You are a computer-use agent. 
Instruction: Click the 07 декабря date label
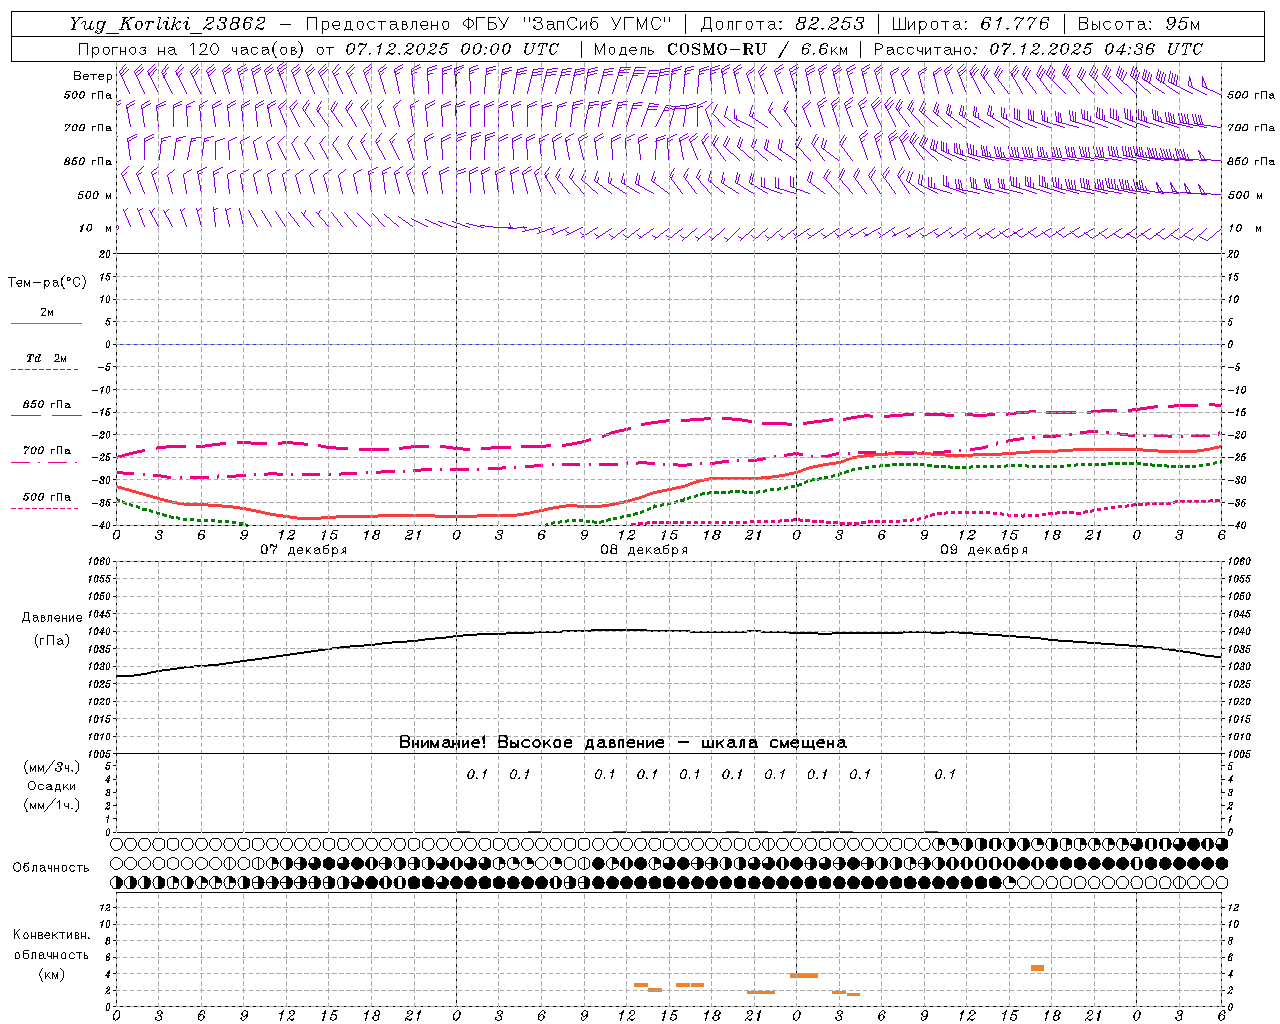coord(304,550)
